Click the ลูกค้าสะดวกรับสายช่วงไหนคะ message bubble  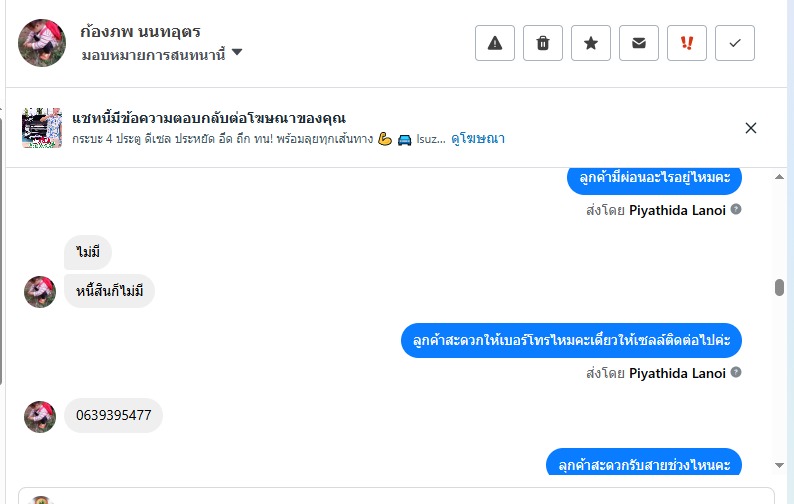click(x=644, y=464)
